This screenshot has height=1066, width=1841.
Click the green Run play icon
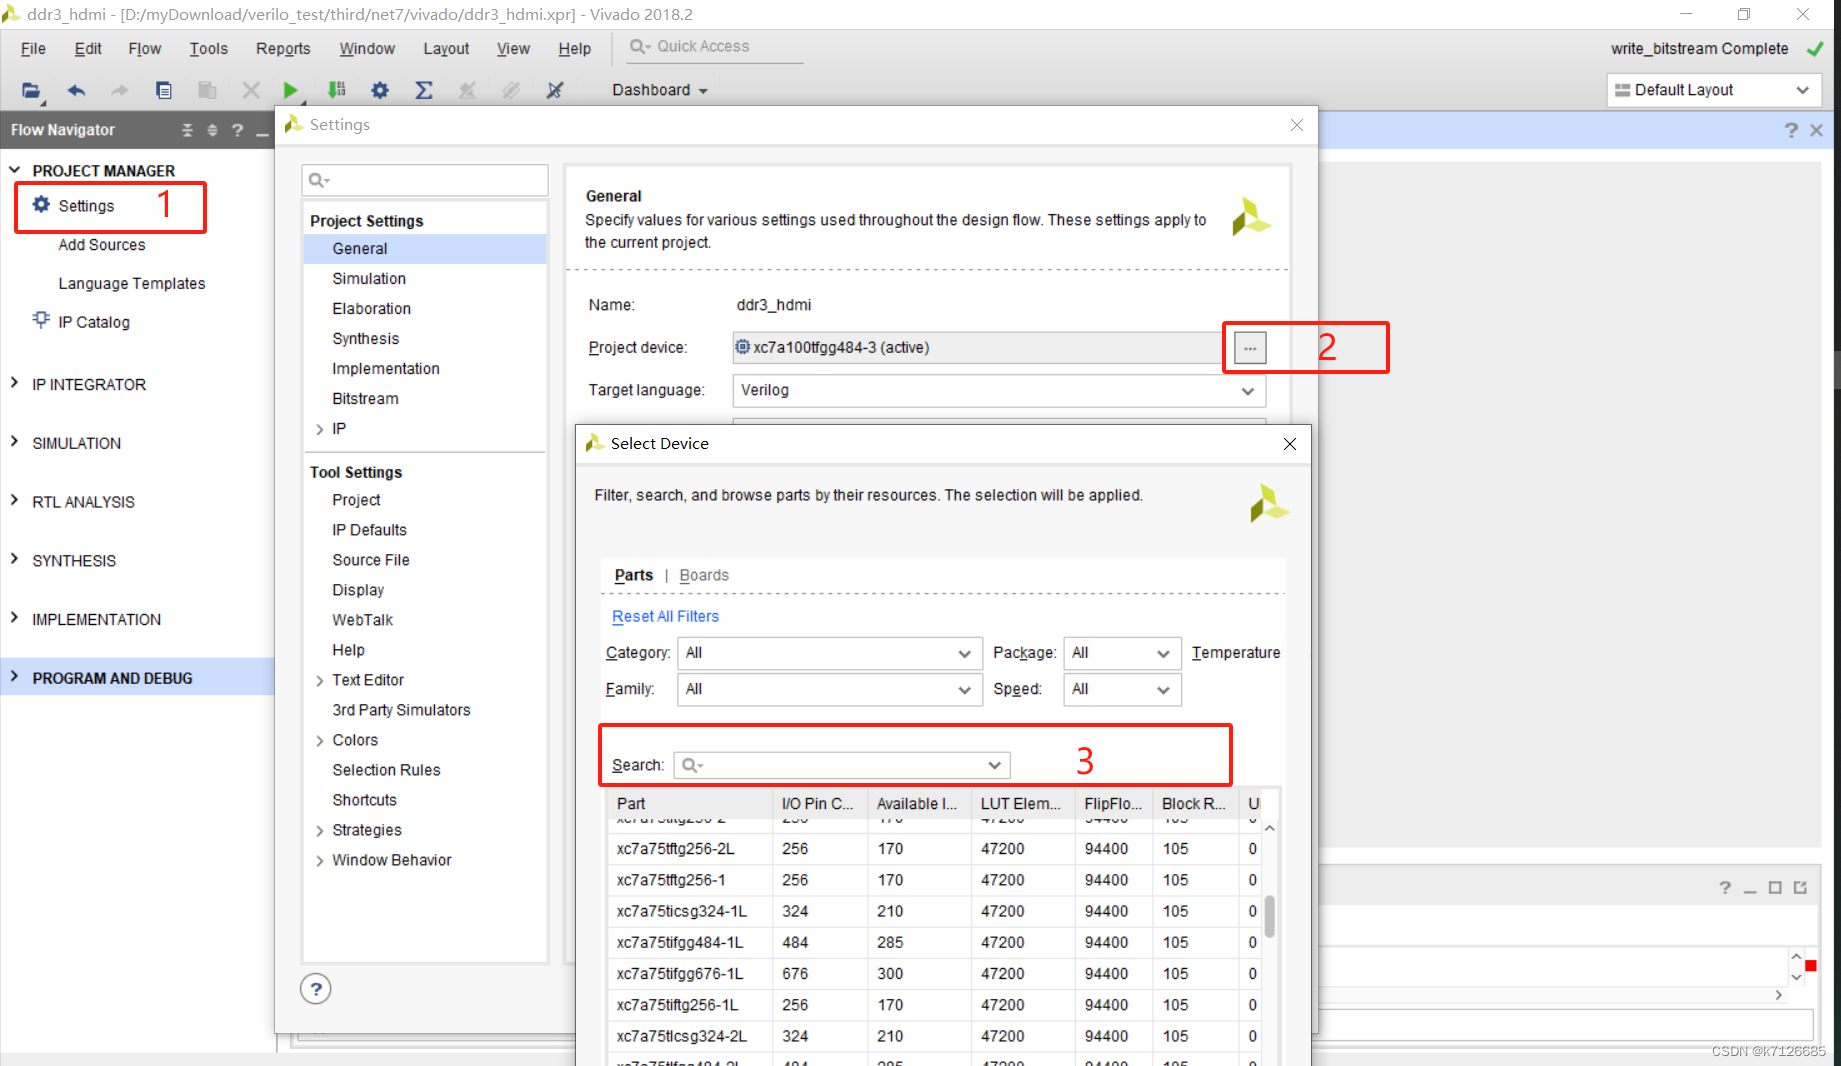tap(290, 90)
